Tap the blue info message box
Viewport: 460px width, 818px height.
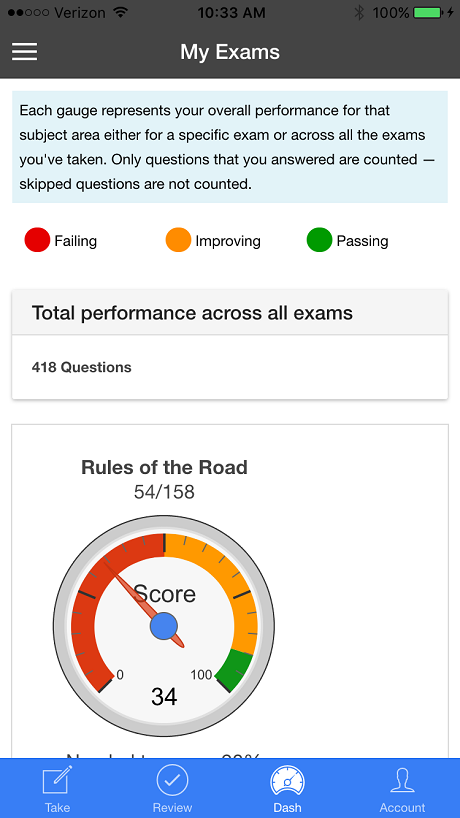230,147
